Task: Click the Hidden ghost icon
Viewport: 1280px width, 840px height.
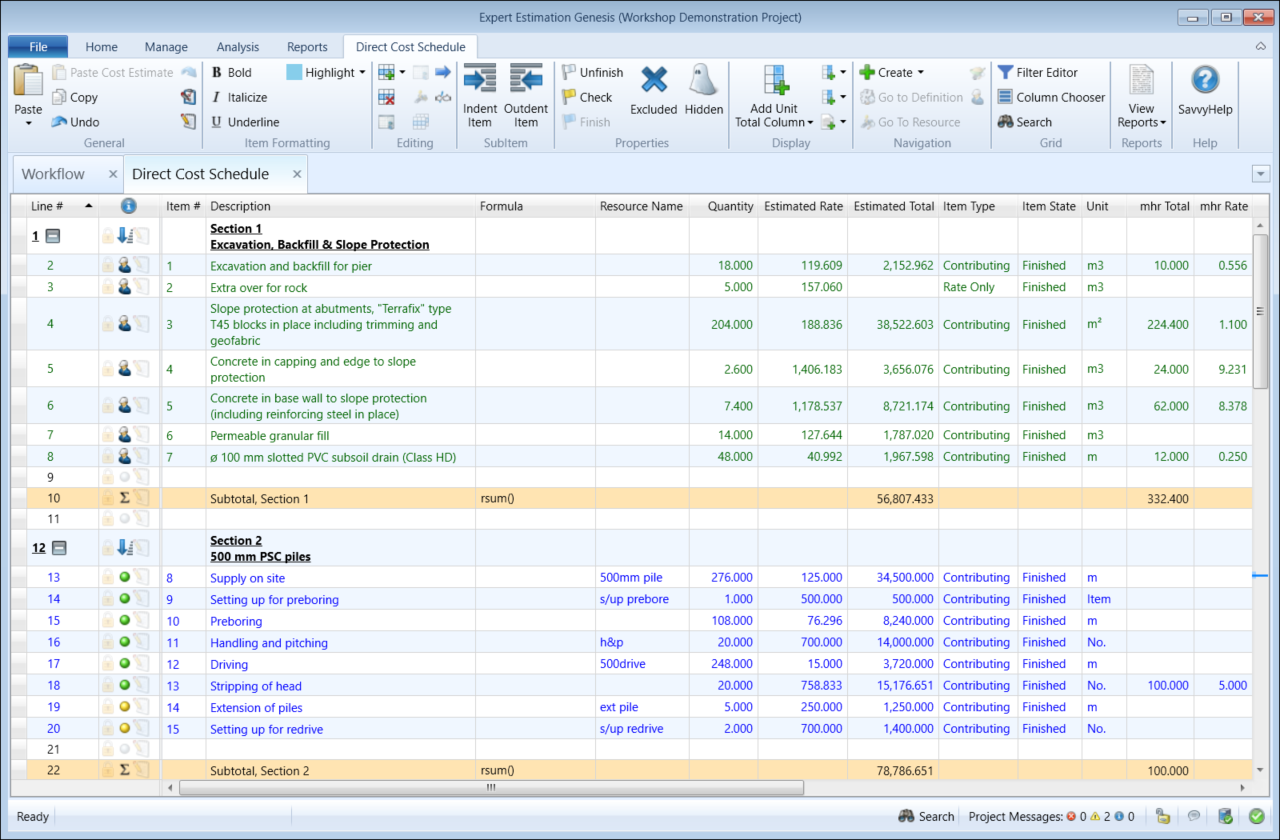Action: click(704, 80)
